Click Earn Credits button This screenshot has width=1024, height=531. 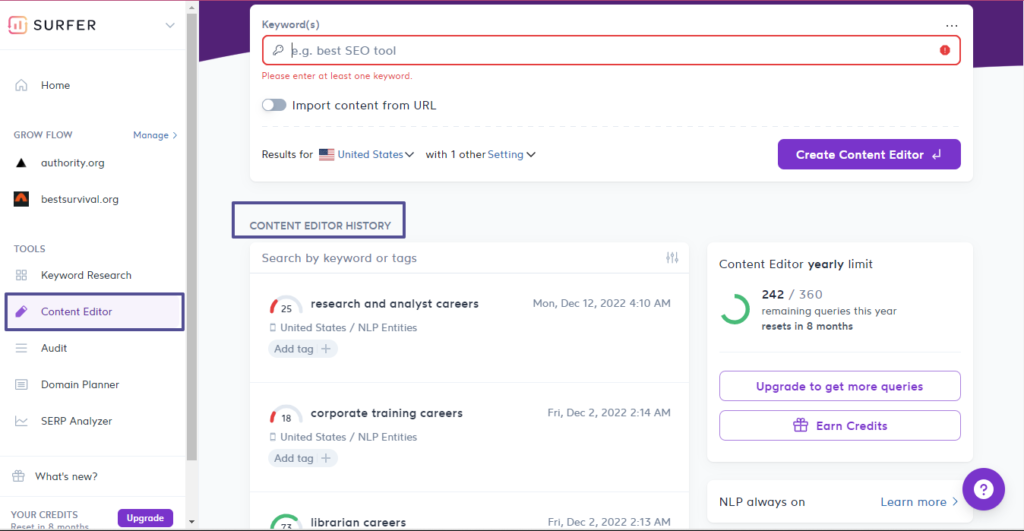(x=840, y=425)
